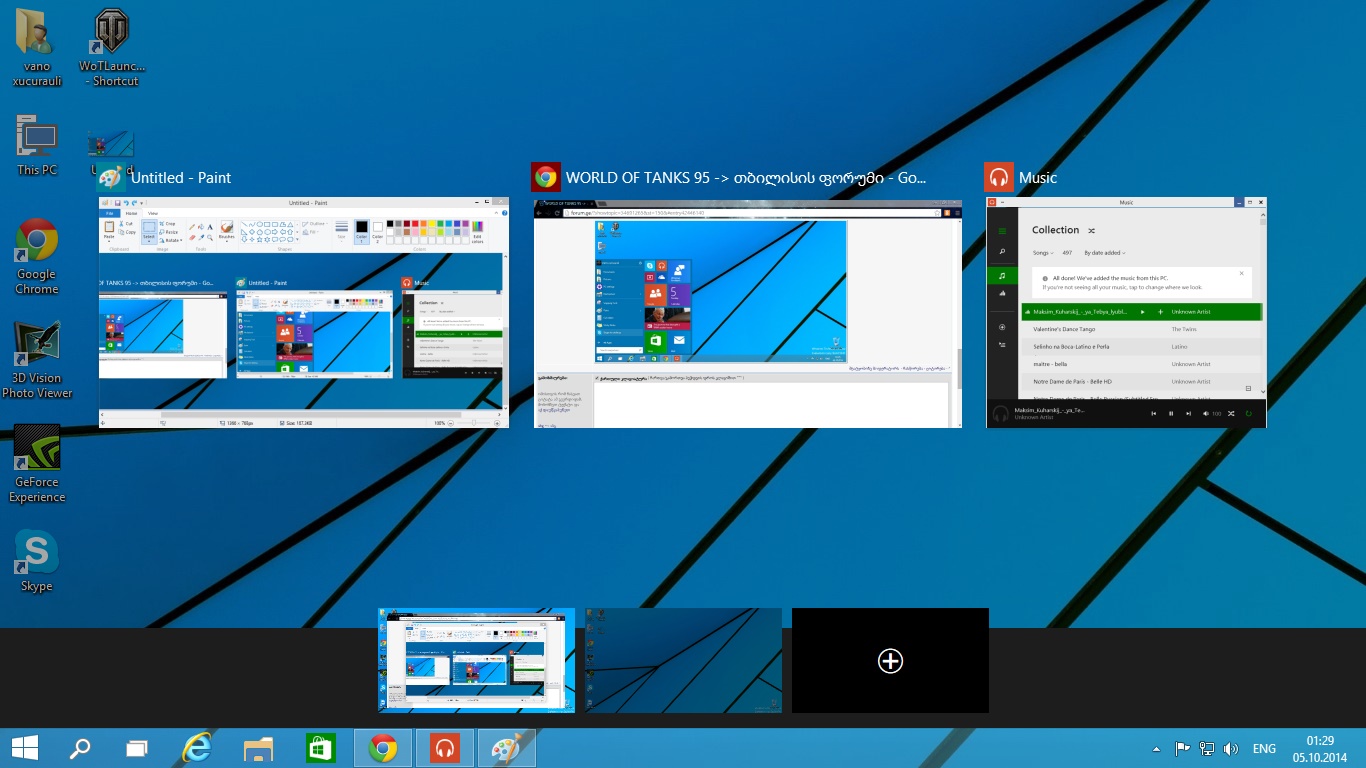Click the Paint taskbar icon

click(507, 748)
